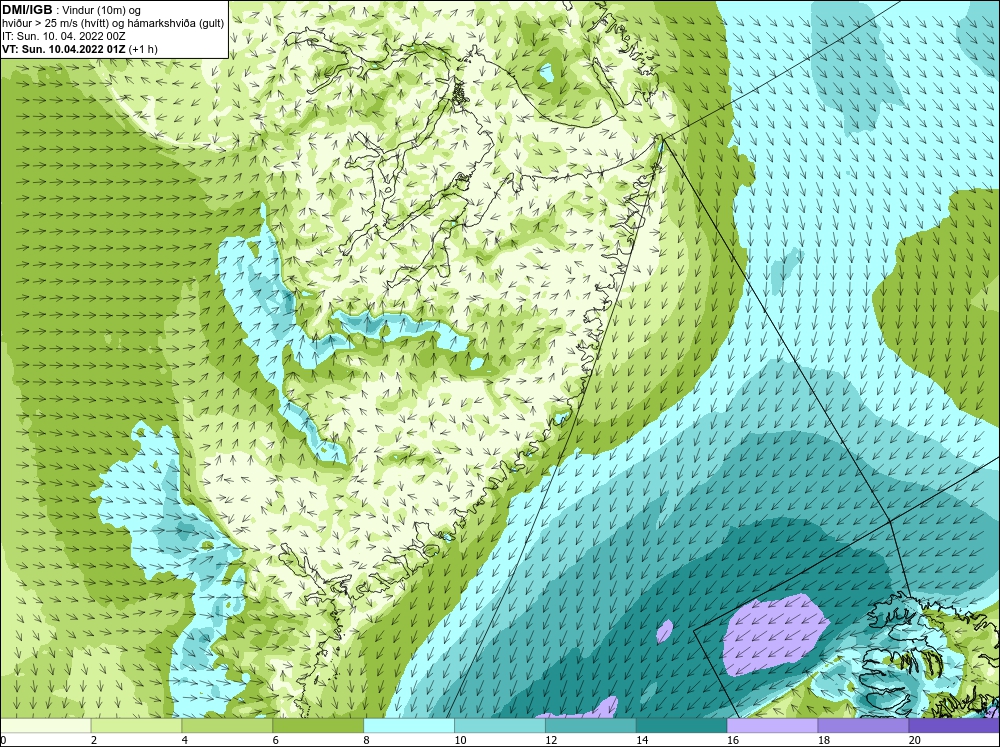Image resolution: width=1000 pixels, height=747 pixels.
Task: Select the 12-14 m/s teal legend swatch
Action: point(591,726)
